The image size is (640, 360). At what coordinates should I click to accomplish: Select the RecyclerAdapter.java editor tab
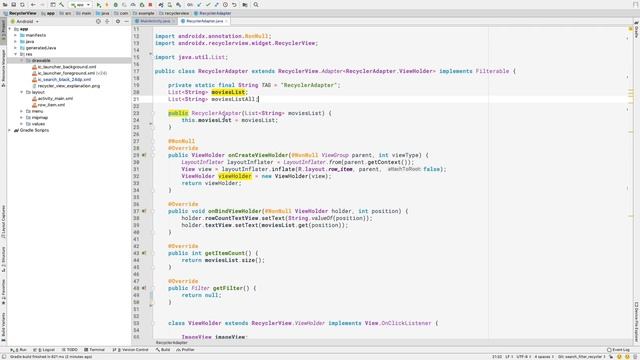(x=204, y=21)
